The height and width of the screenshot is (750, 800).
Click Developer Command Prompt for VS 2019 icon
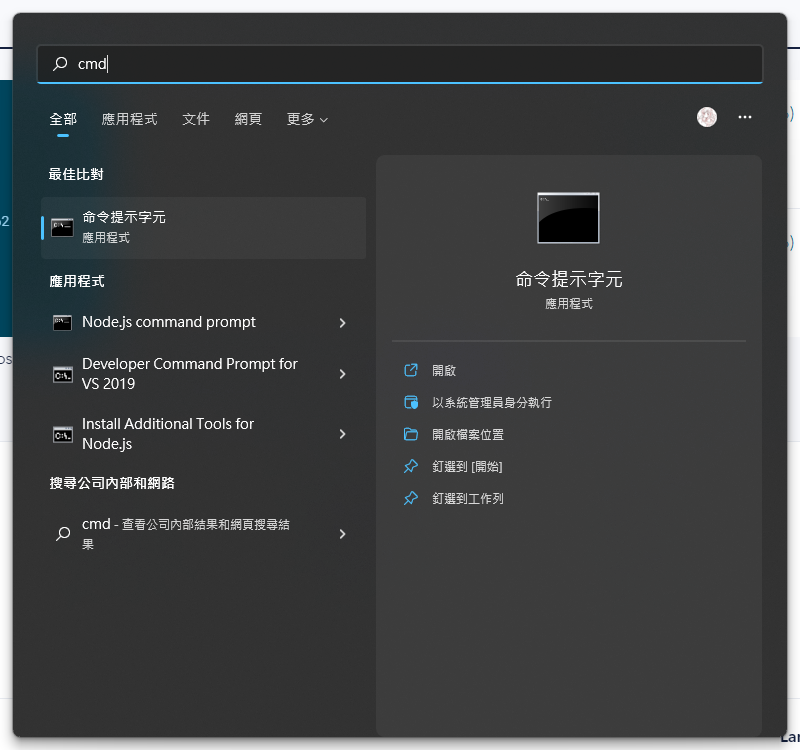[x=62, y=374]
